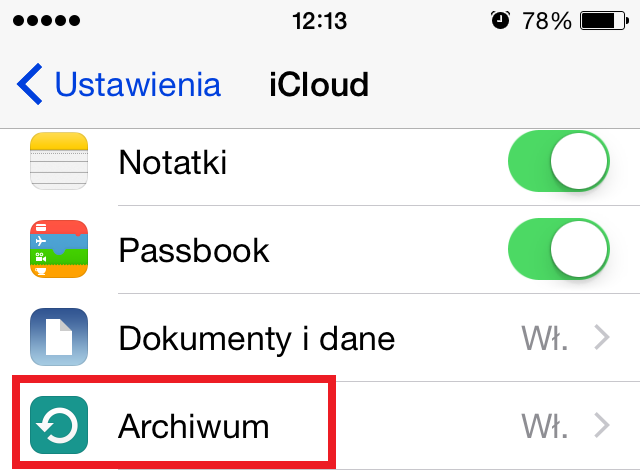Tap the Dokumenty i dane document icon
The height and width of the screenshot is (471, 640).
coord(59,337)
